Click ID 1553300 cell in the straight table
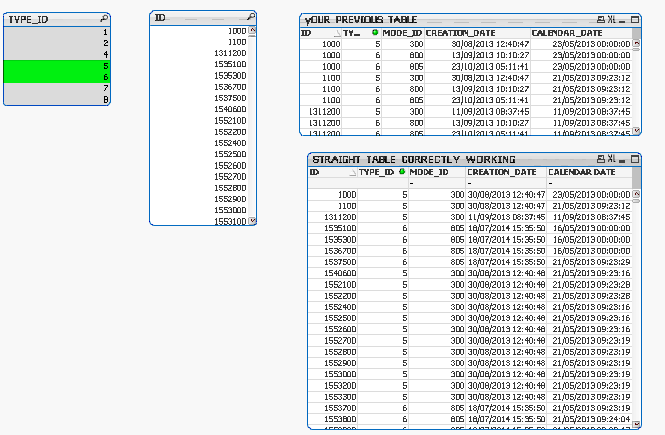The width and height of the screenshot is (665, 435). (333, 397)
